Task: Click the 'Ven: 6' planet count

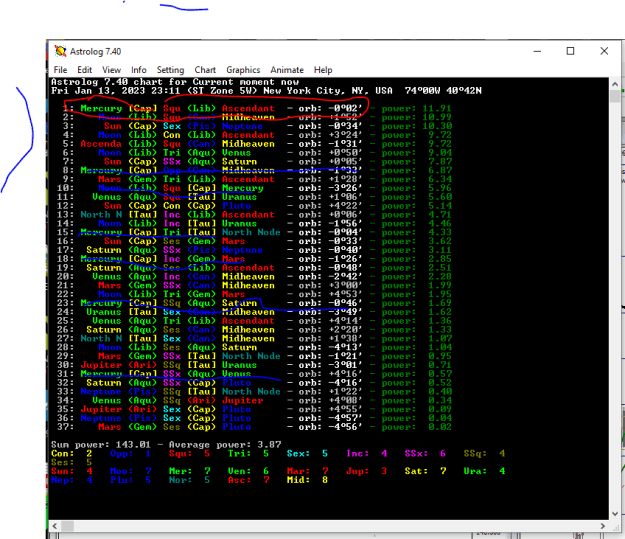Action: 248,471
